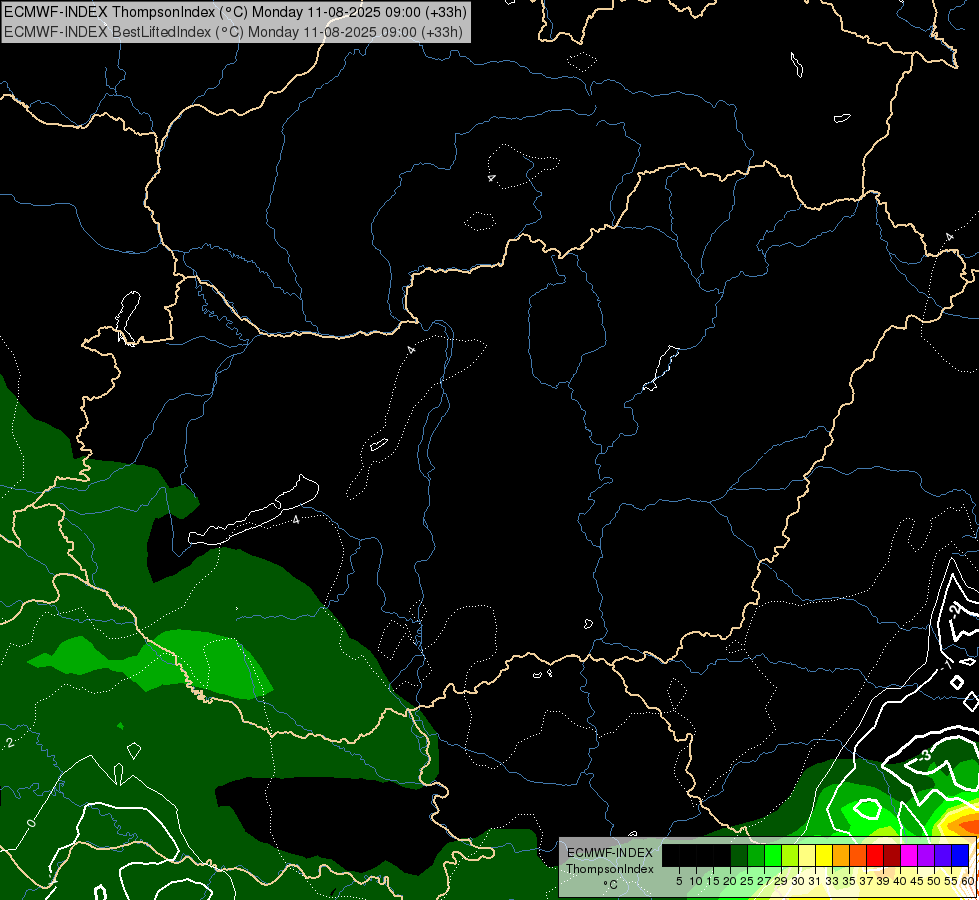The width and height of the screenshot is (979, 900).
Task: Click legend value 39
Action: [x=883, y=881]
